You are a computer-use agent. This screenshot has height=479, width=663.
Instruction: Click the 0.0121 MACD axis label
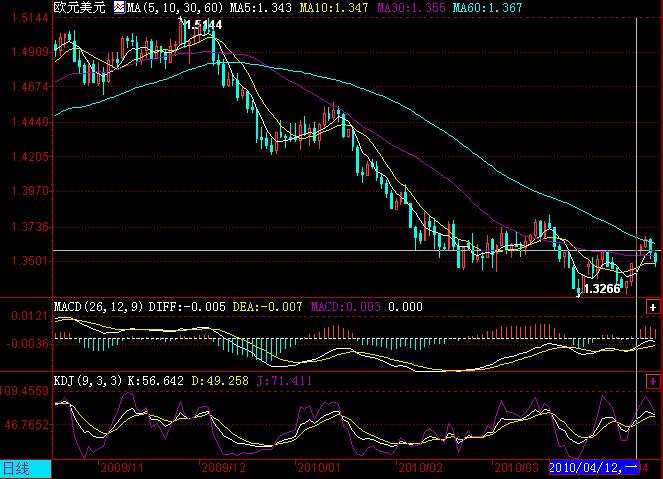click(29, 316)
